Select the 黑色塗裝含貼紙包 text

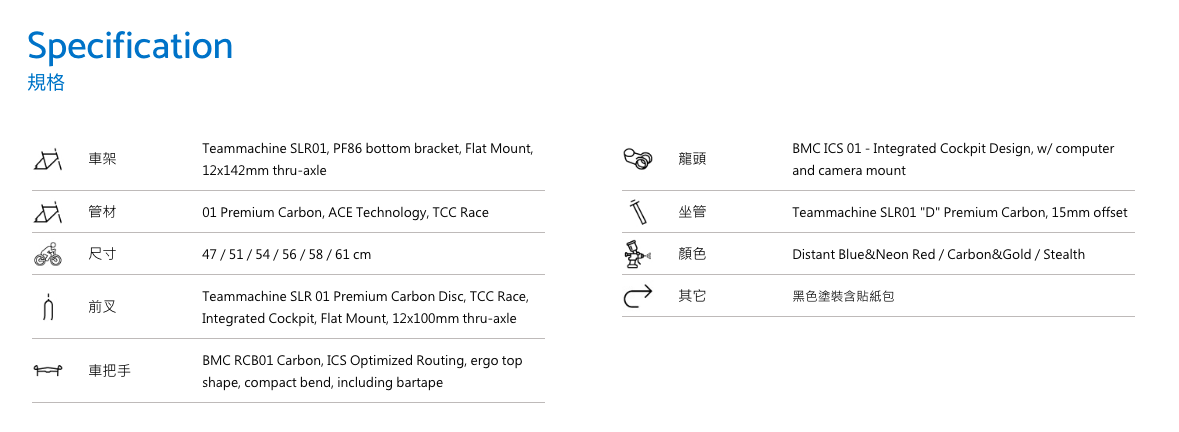(844, 297)
